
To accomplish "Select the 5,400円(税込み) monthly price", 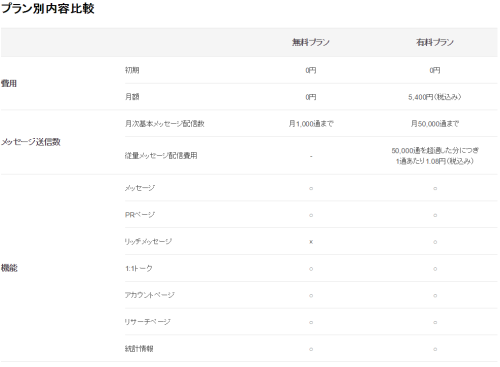I will 435,97.
